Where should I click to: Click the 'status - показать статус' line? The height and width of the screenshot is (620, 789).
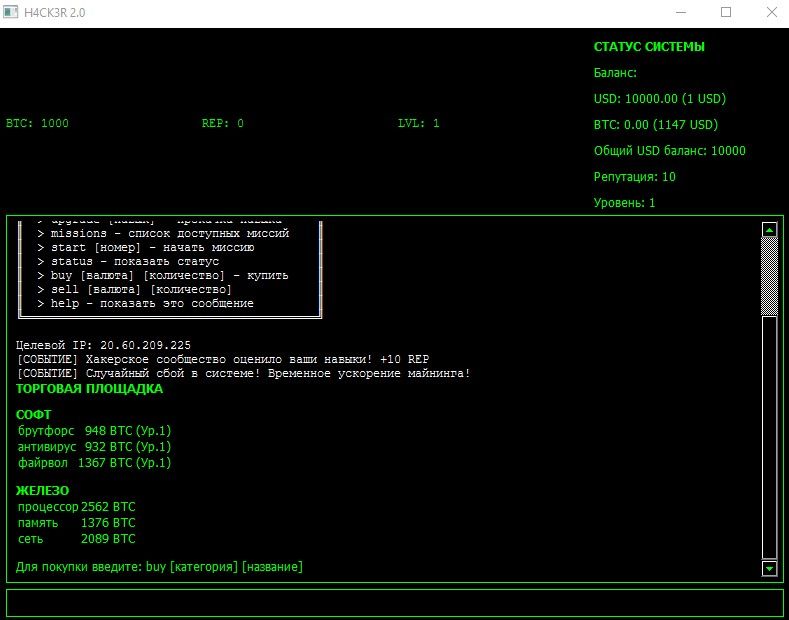pos(128,262)
